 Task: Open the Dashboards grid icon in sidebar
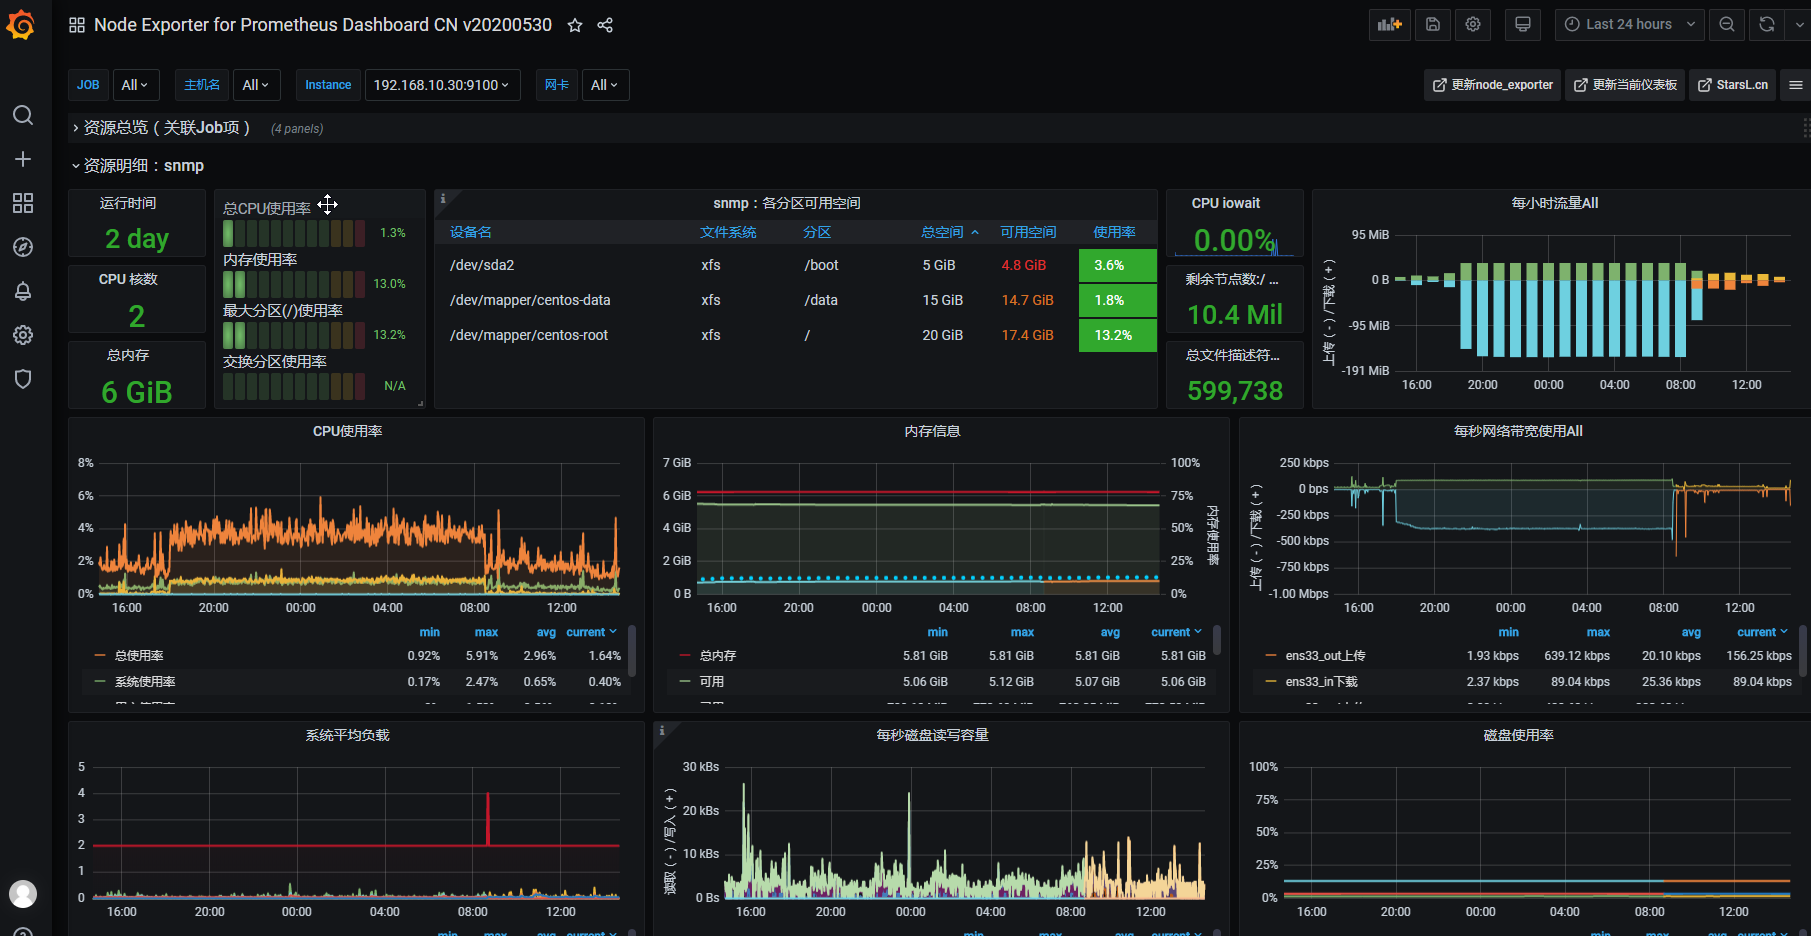pos(23,203)
